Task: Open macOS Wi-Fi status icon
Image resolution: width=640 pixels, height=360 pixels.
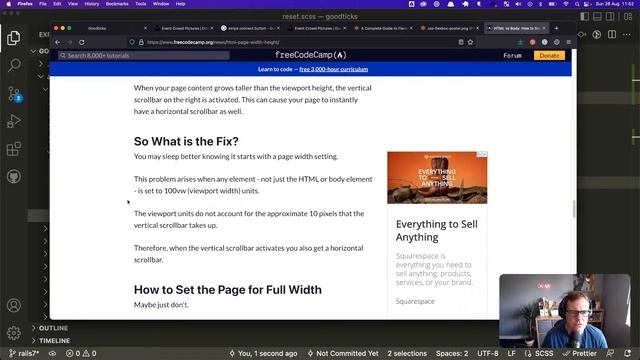Action: 566,4
